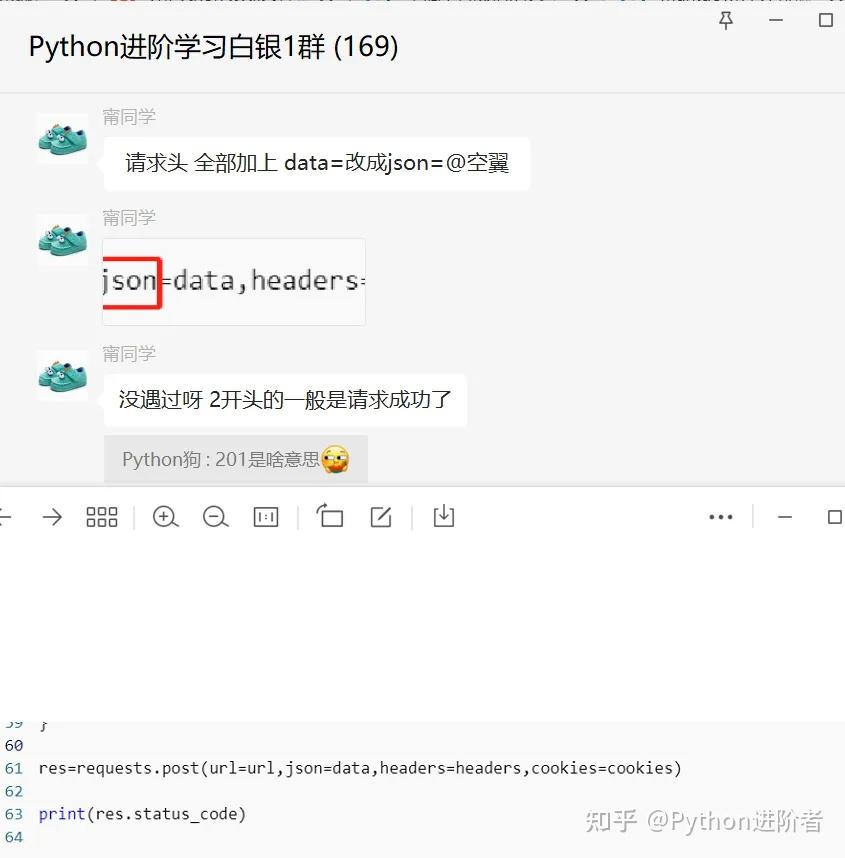Zoom in on the image
Screen dimensions: 845x858
(165, 517)
